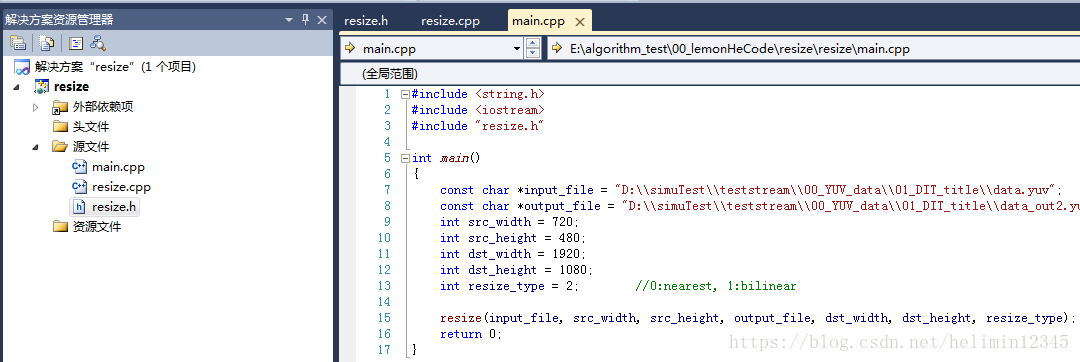Screen dimensions: 1080x362
Task: Select resize.cpp in Solution Explorer tree
Action: tap(112, 187)
